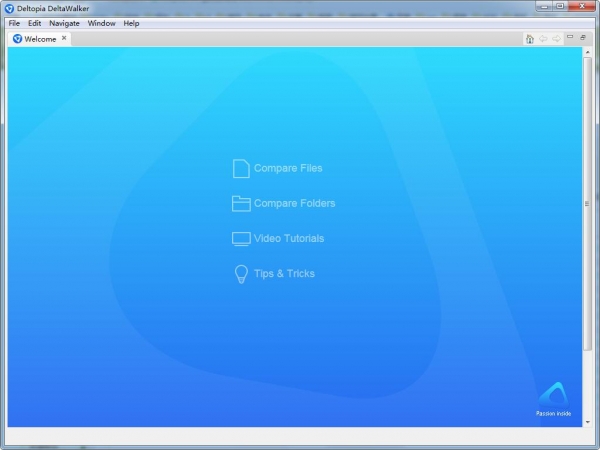Click the Compare Files document icon
The image size is (600, 450).
pyautogui.click(x=241, y=168)
